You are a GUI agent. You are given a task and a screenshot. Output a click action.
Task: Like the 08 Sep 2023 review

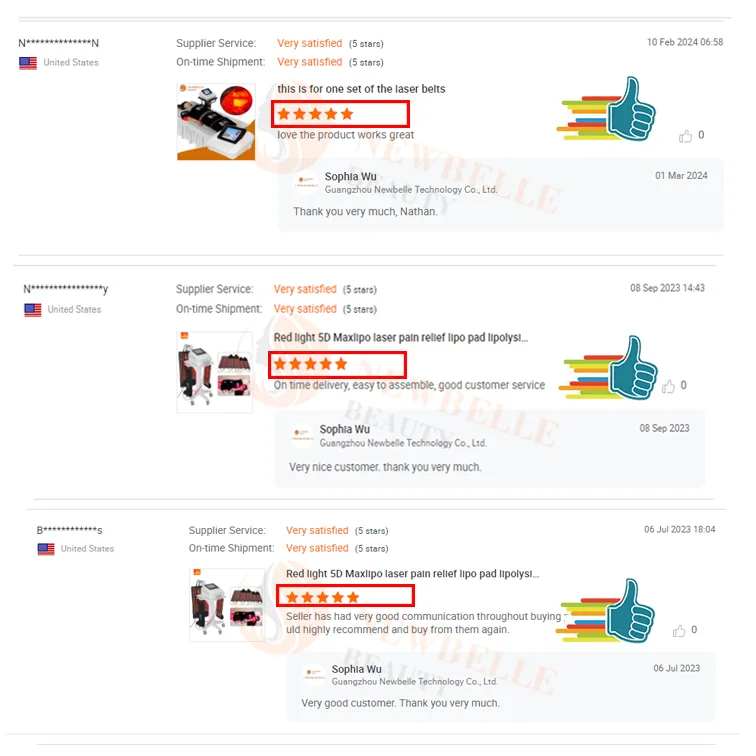668,386
